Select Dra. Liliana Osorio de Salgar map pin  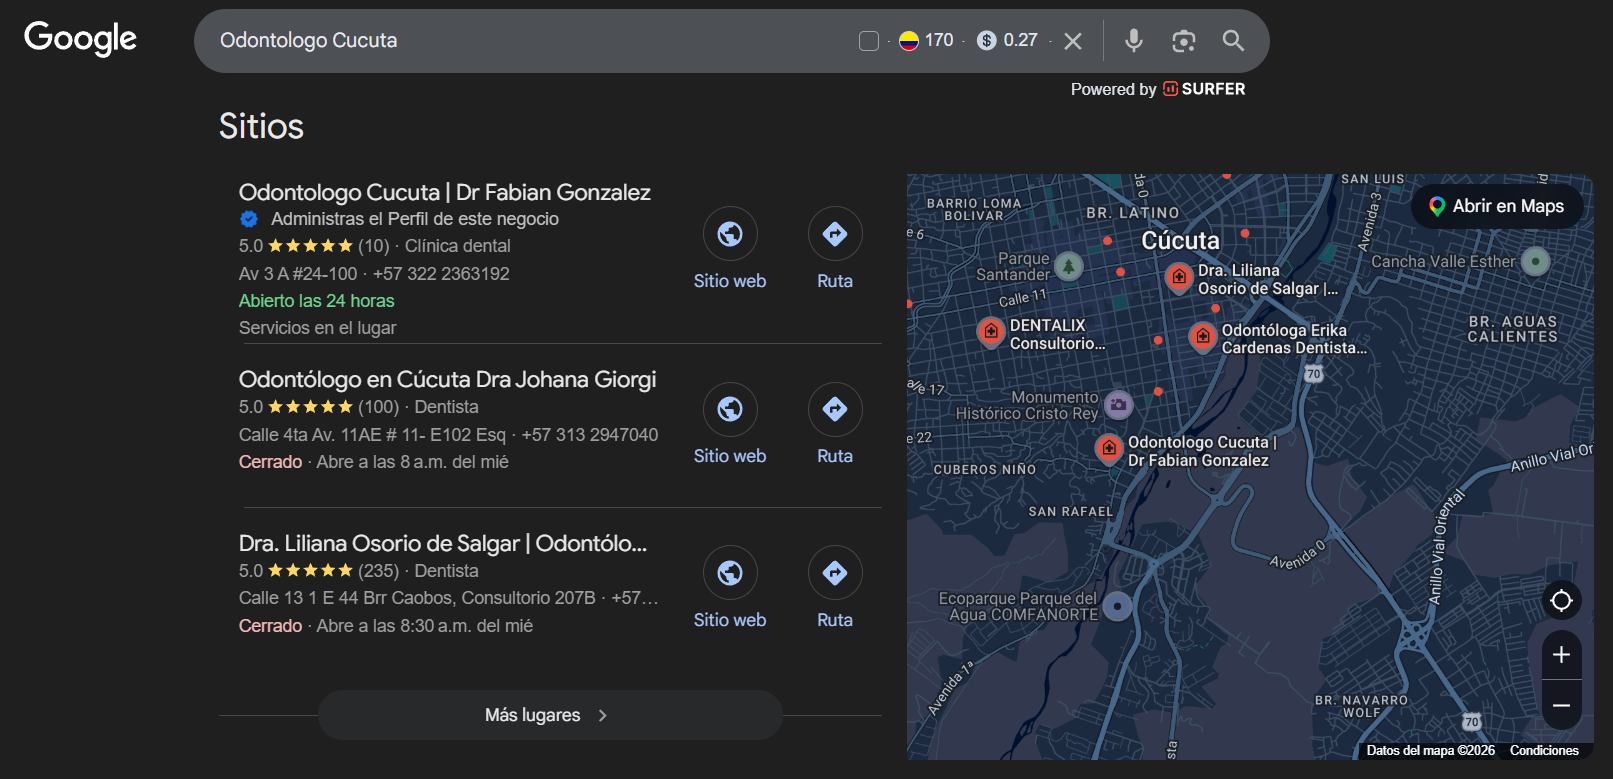(1179, 277)
